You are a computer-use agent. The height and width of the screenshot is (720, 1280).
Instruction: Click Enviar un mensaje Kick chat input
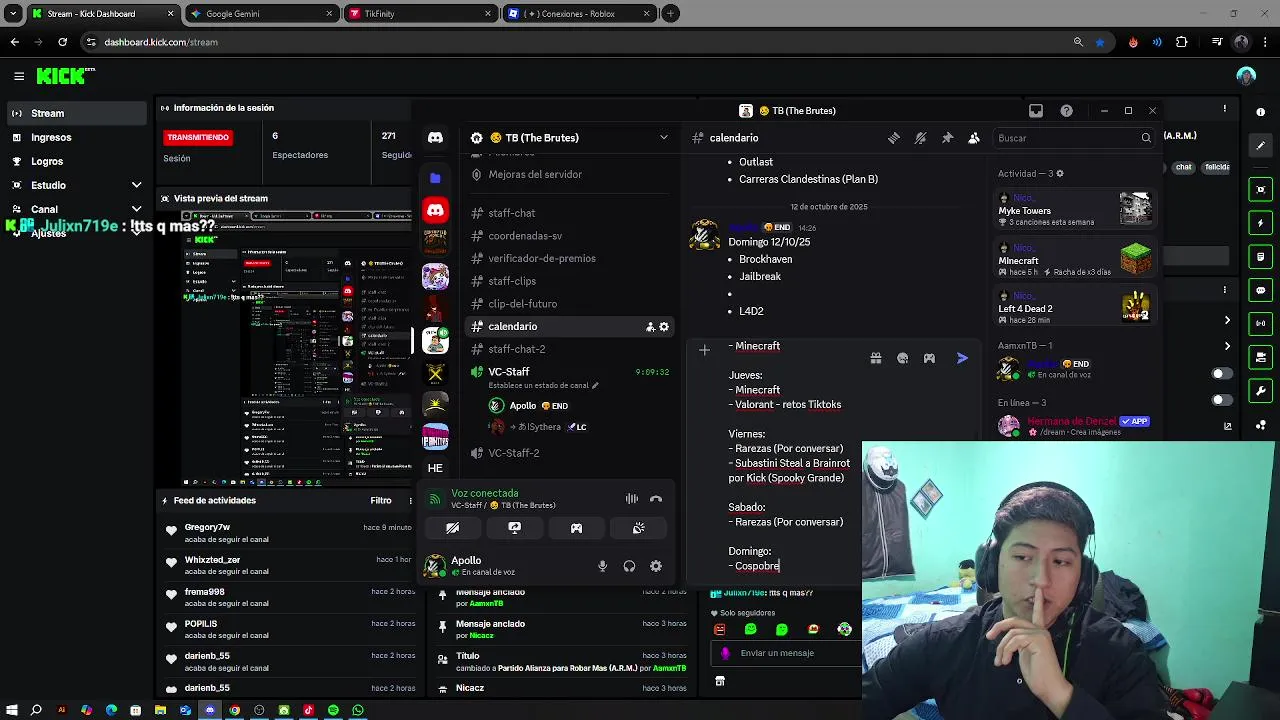(787, 653)
